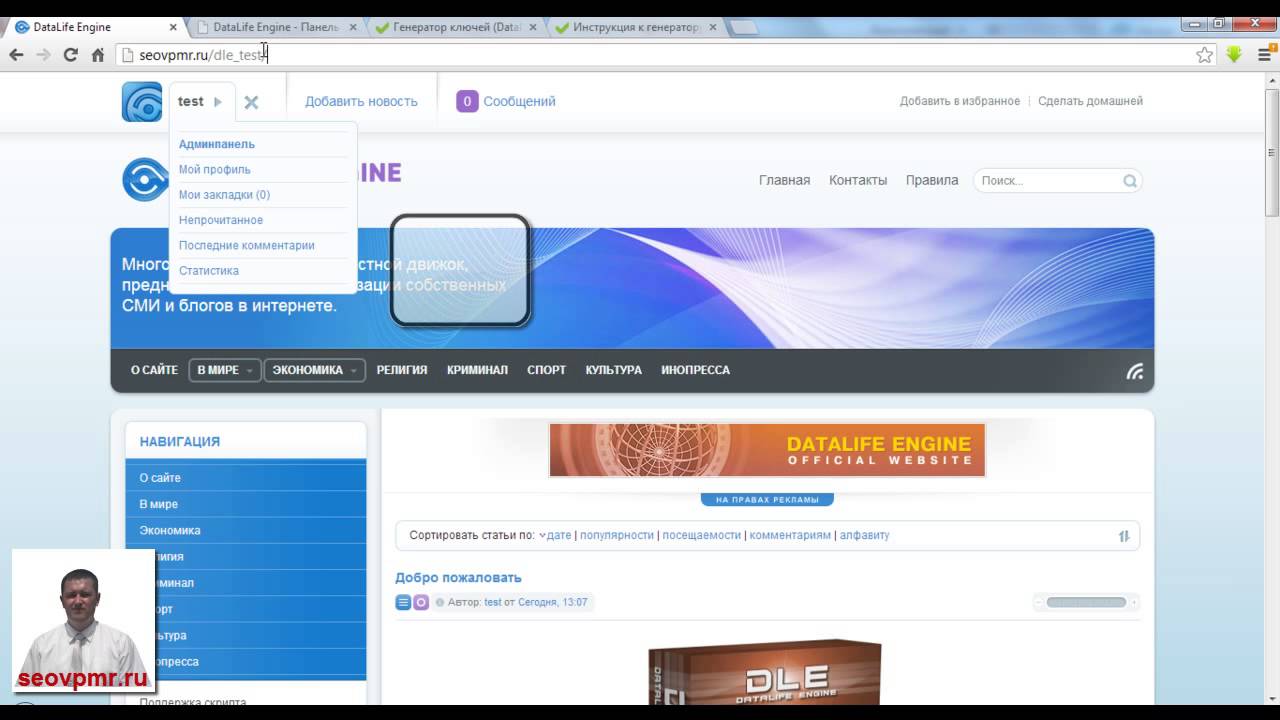1280x720 pixels.
Task: Switch to Инструкция к генератору tab
Action: tap(634, 27)
